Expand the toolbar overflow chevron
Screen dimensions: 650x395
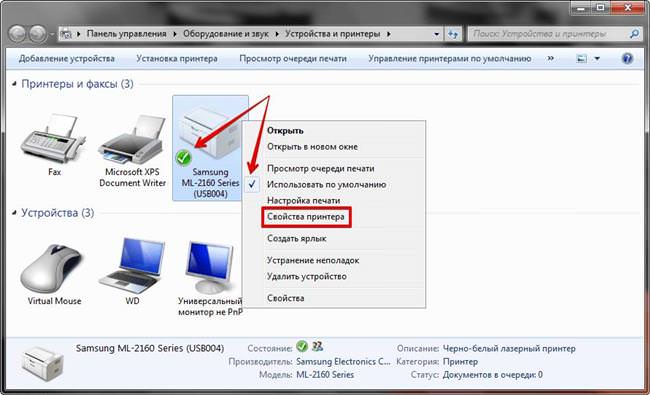coord(551,58)
